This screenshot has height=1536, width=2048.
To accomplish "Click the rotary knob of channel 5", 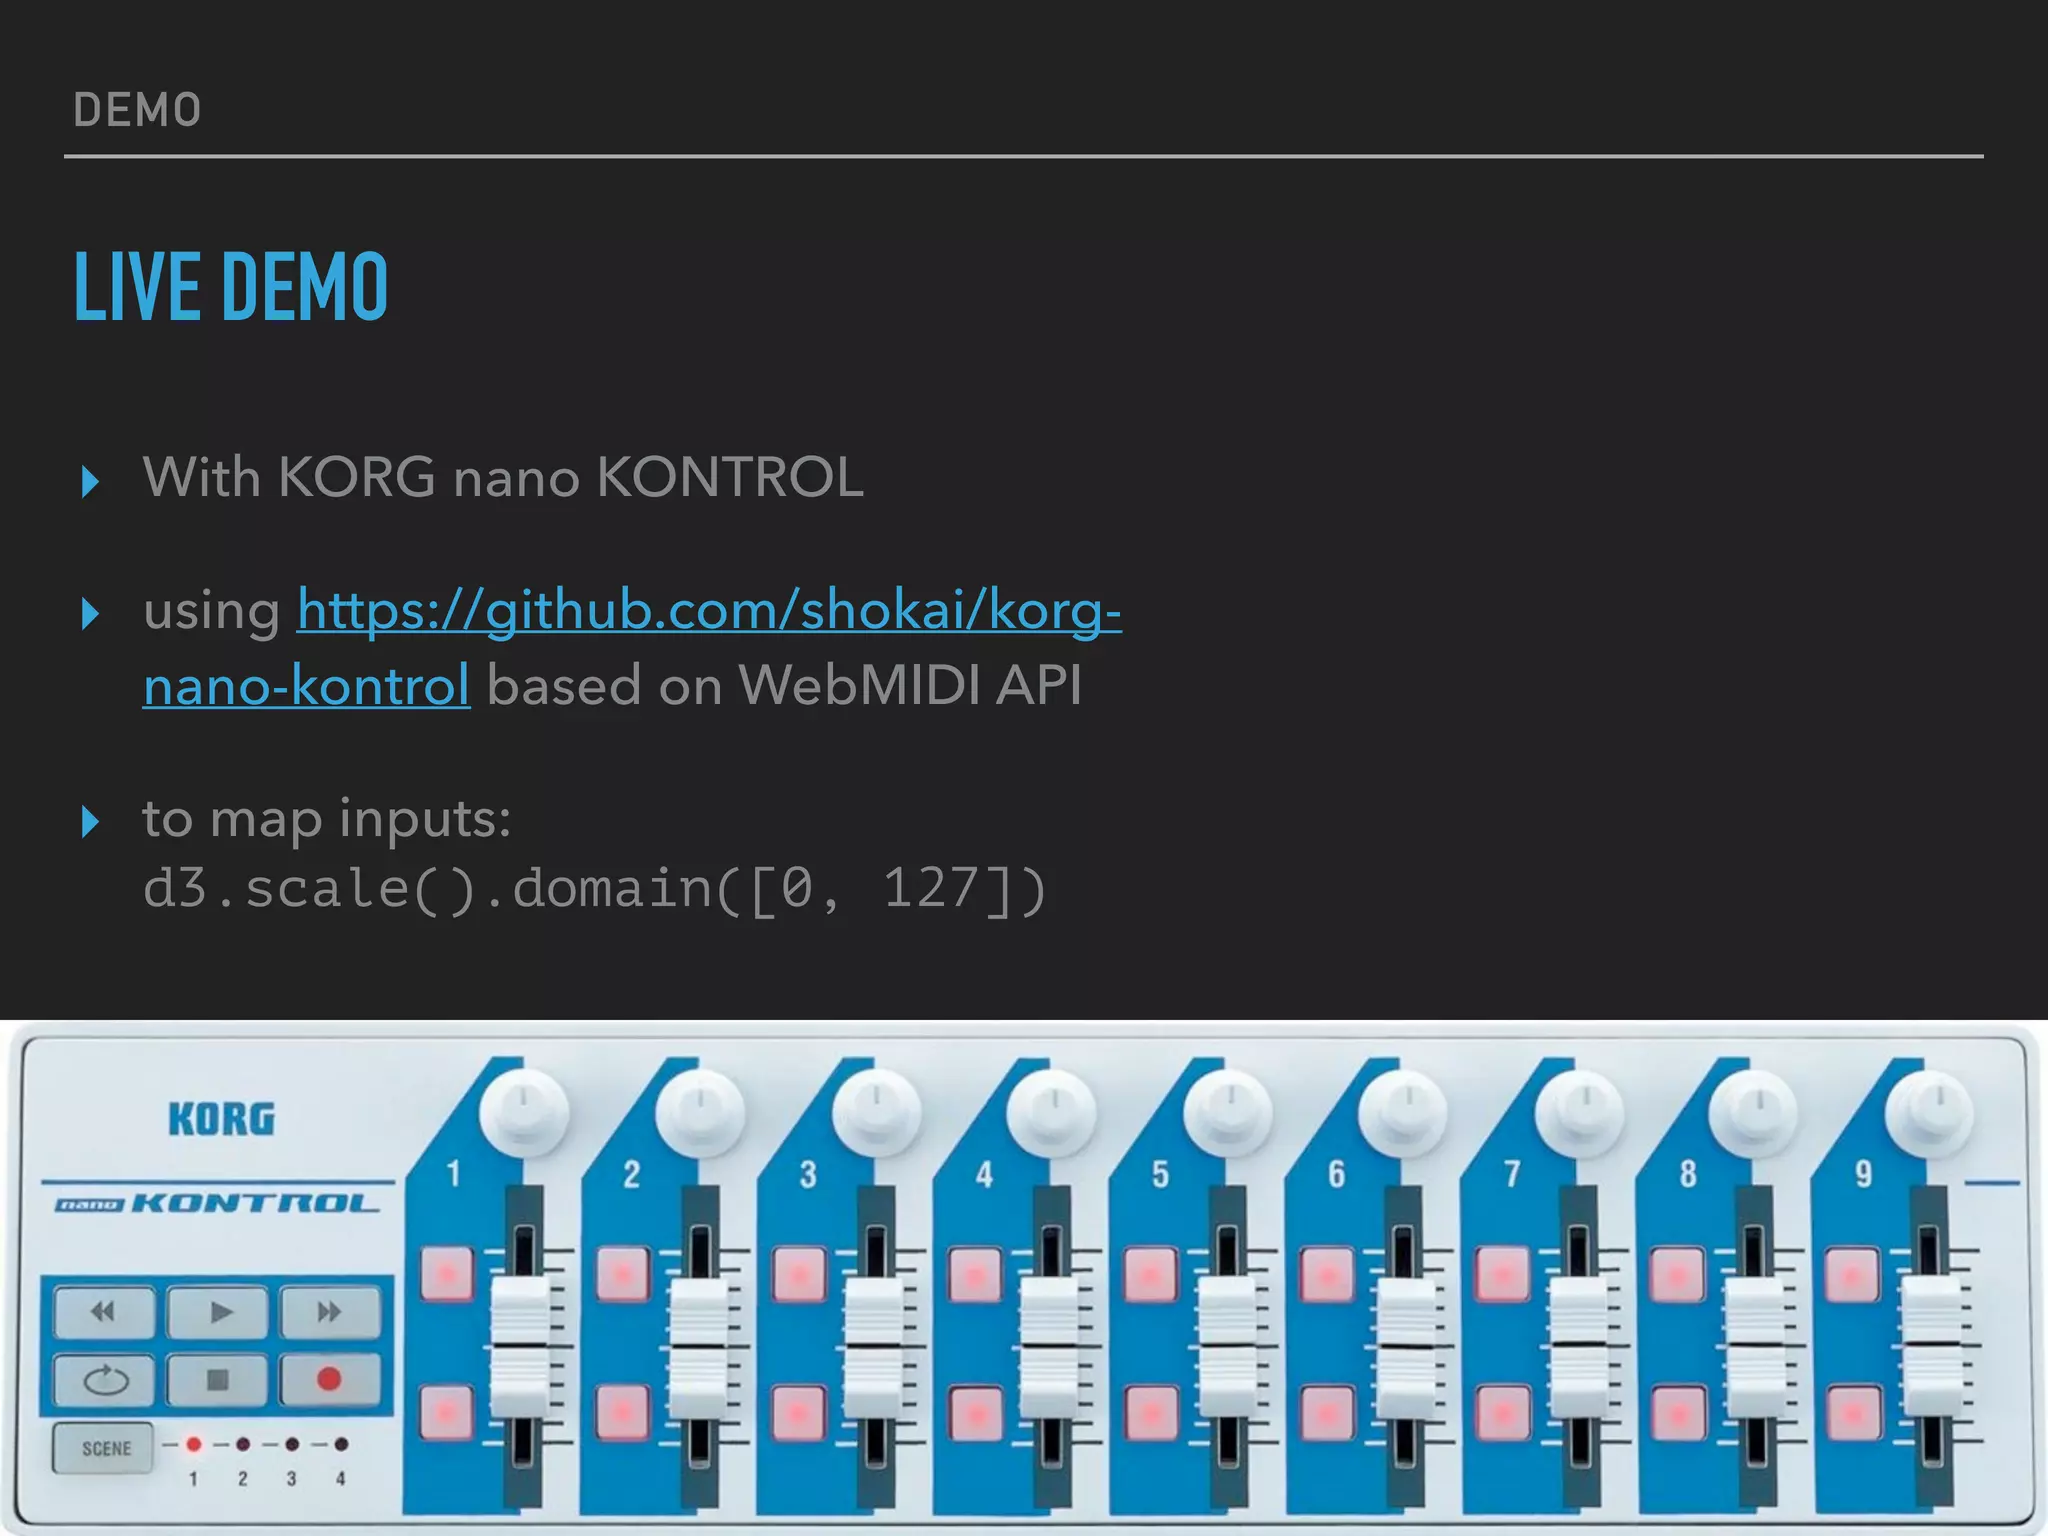I will 1228,1111.
